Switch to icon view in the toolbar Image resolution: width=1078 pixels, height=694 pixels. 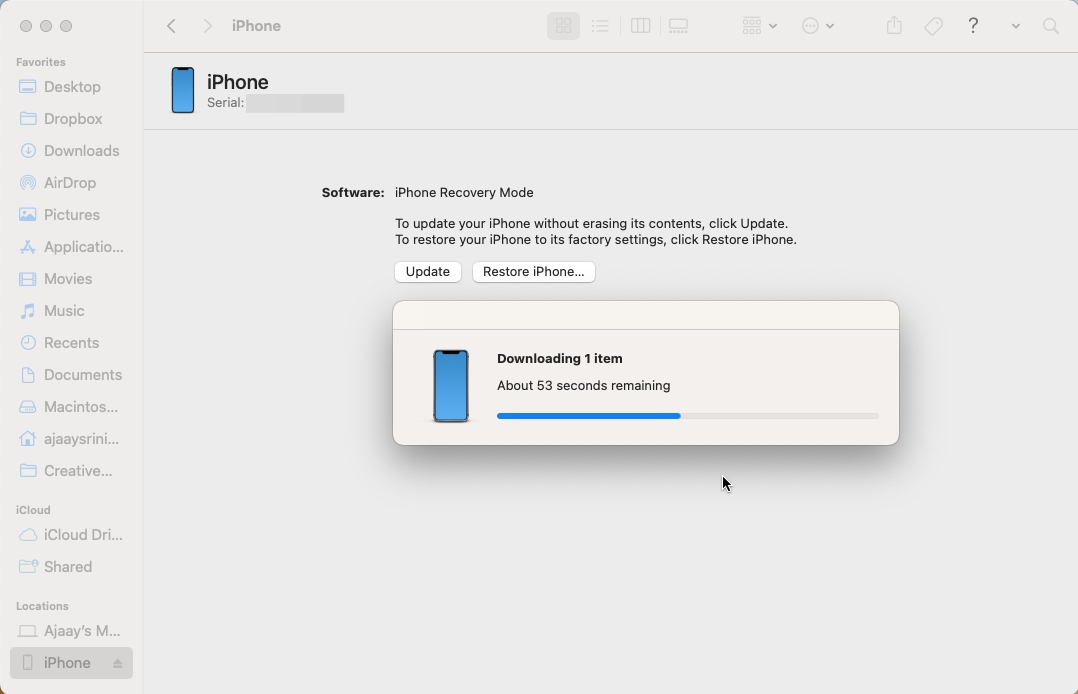(x=563, y=26)
